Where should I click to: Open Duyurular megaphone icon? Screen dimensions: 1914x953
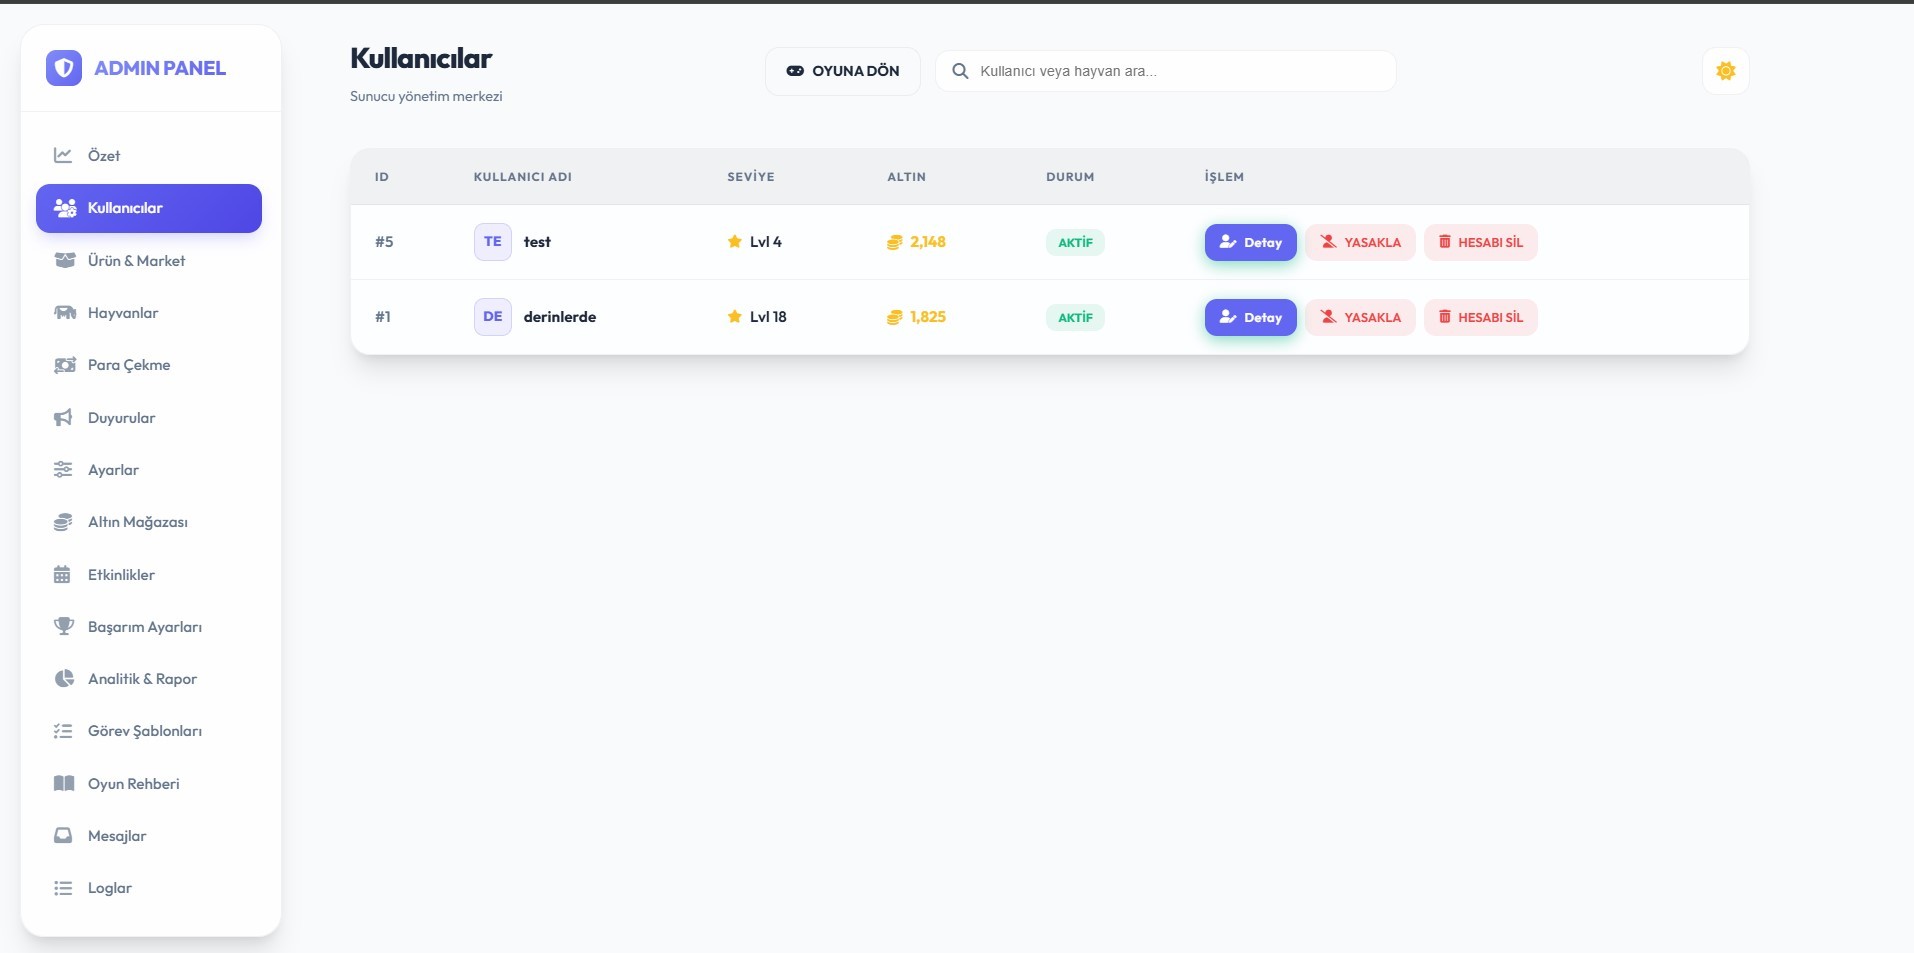tap(63, 418)
